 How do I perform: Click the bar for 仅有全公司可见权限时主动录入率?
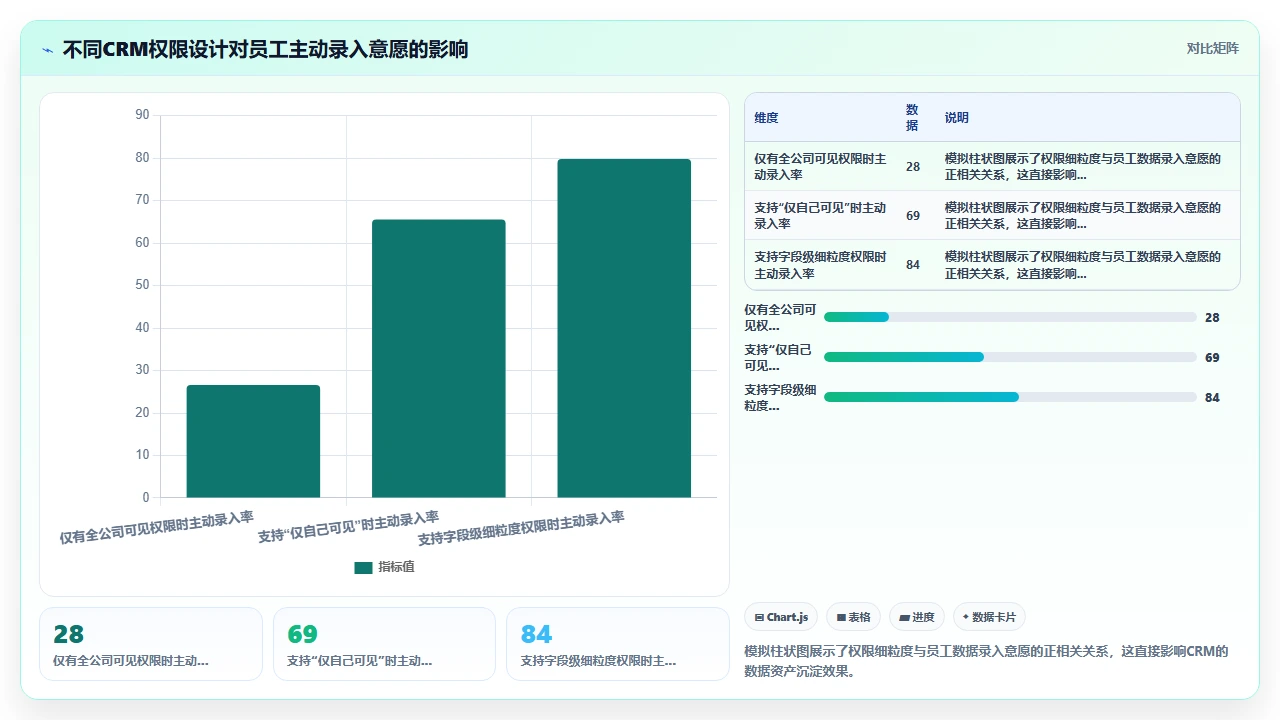click(253, 441)
